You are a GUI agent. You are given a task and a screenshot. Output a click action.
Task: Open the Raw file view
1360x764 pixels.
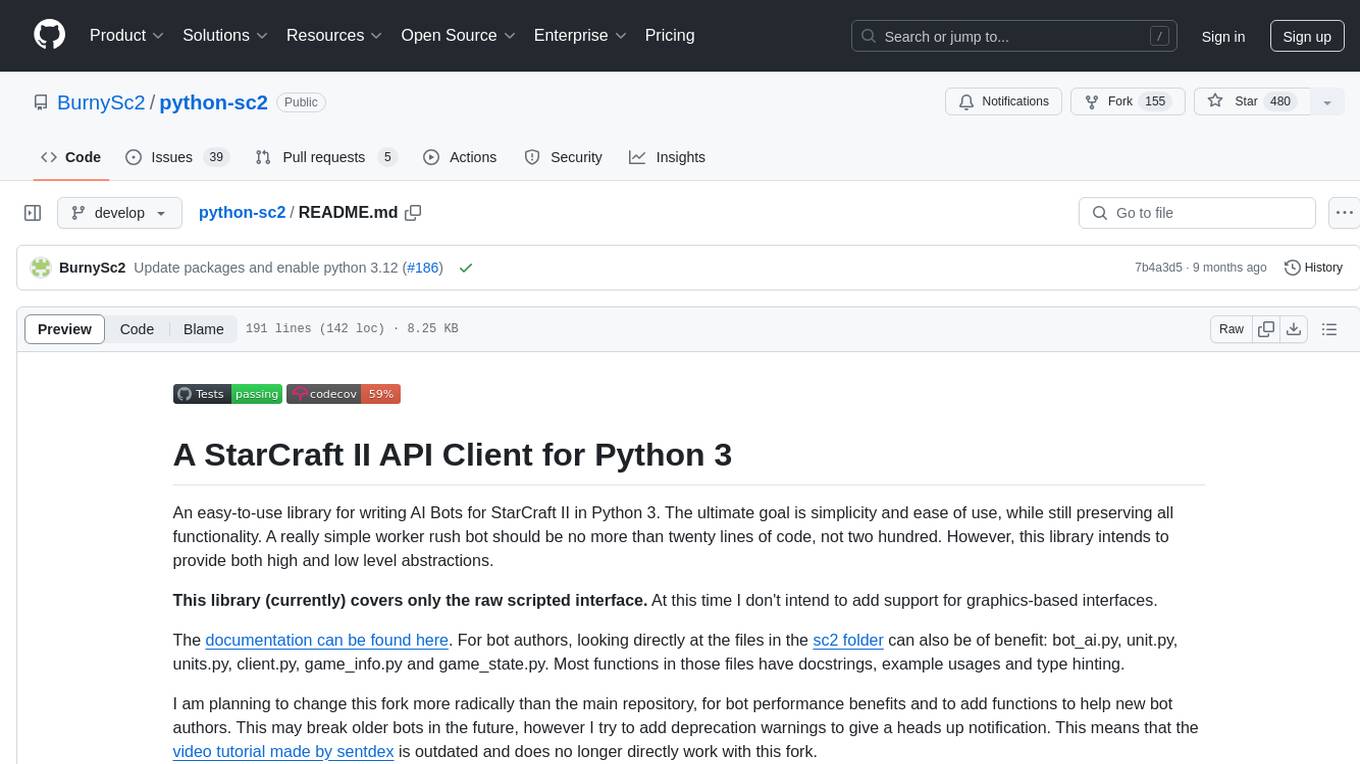click(x=1231, y=329)
